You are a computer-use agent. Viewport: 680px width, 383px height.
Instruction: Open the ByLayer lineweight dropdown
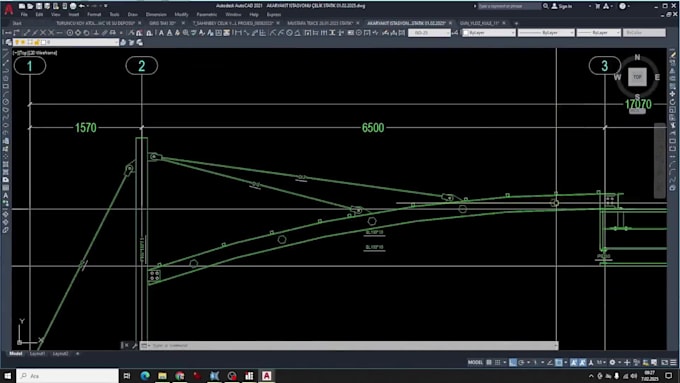pyautogui.click(x=598, y=33)
